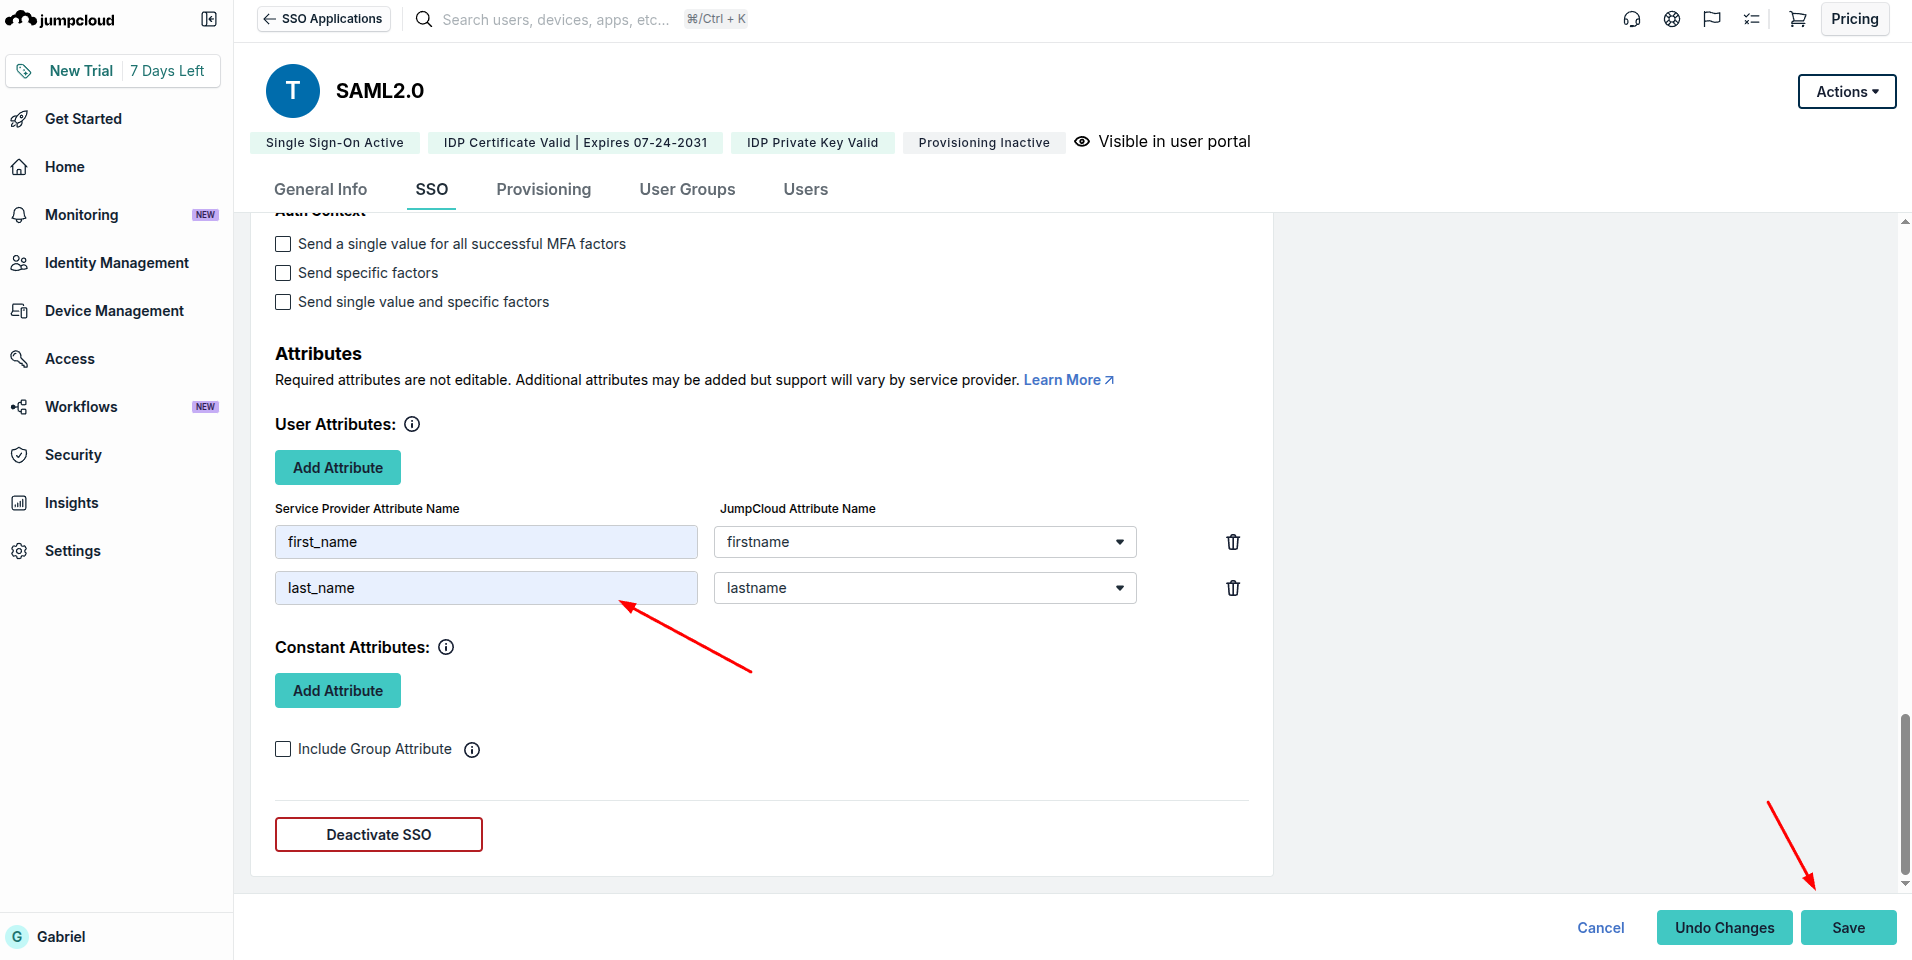Show Constant Attributes info tooltip
The image size is (1912, 960).
446,647
